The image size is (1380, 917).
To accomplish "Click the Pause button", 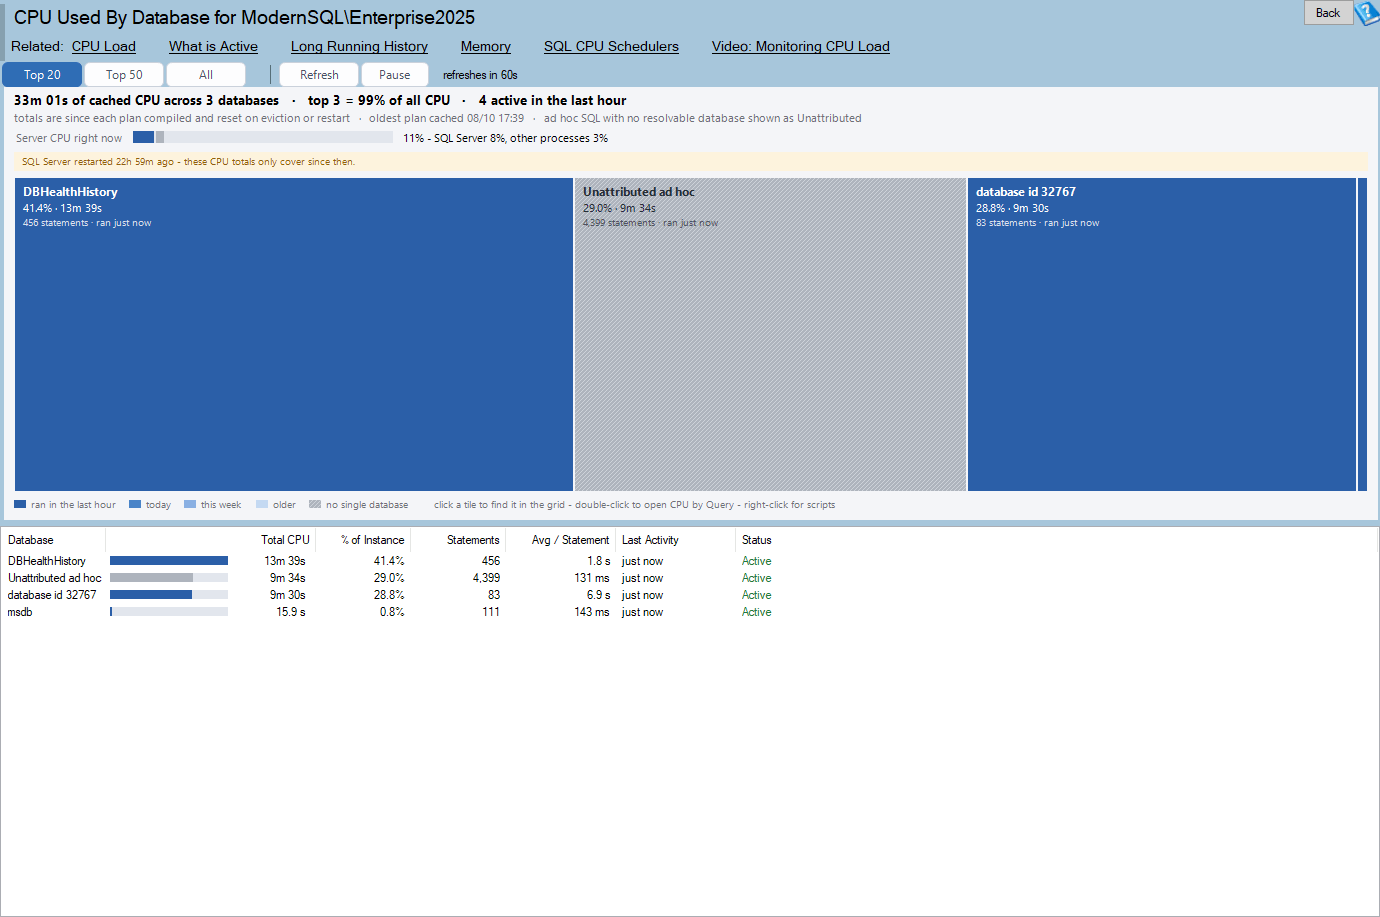I will coord(395,75).
